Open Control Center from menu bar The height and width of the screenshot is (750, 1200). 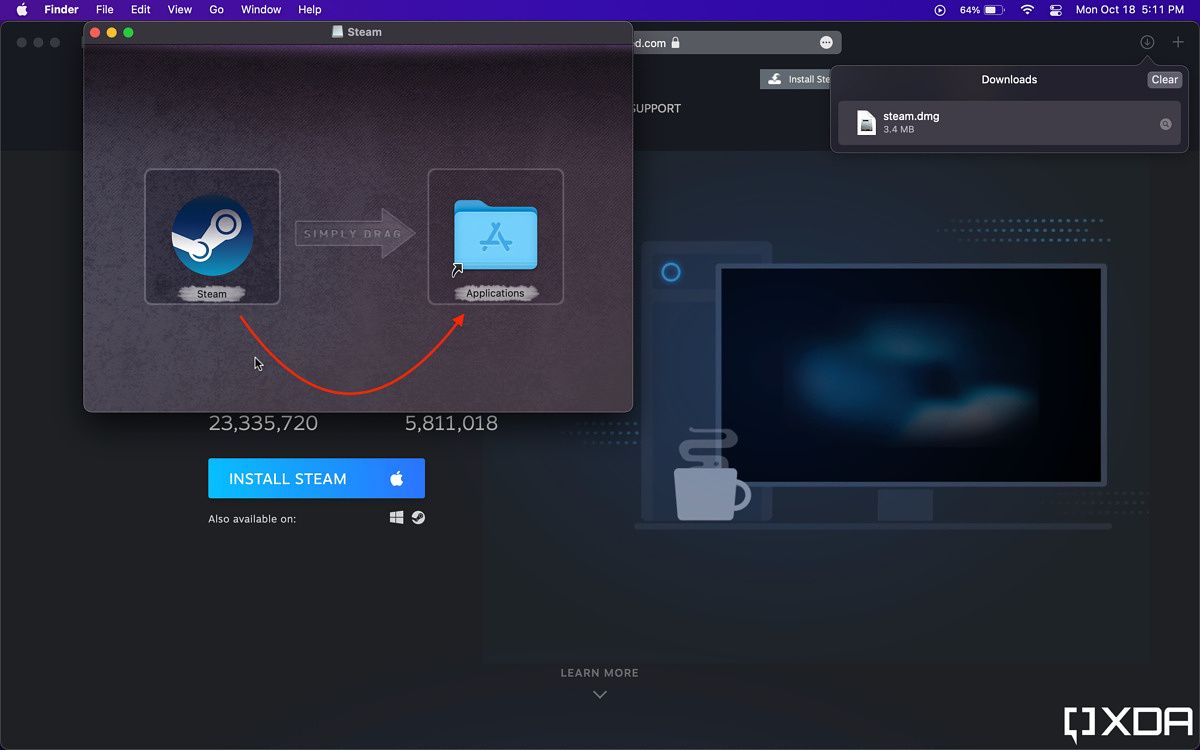pyautogui.click(x=1055, y=10)
